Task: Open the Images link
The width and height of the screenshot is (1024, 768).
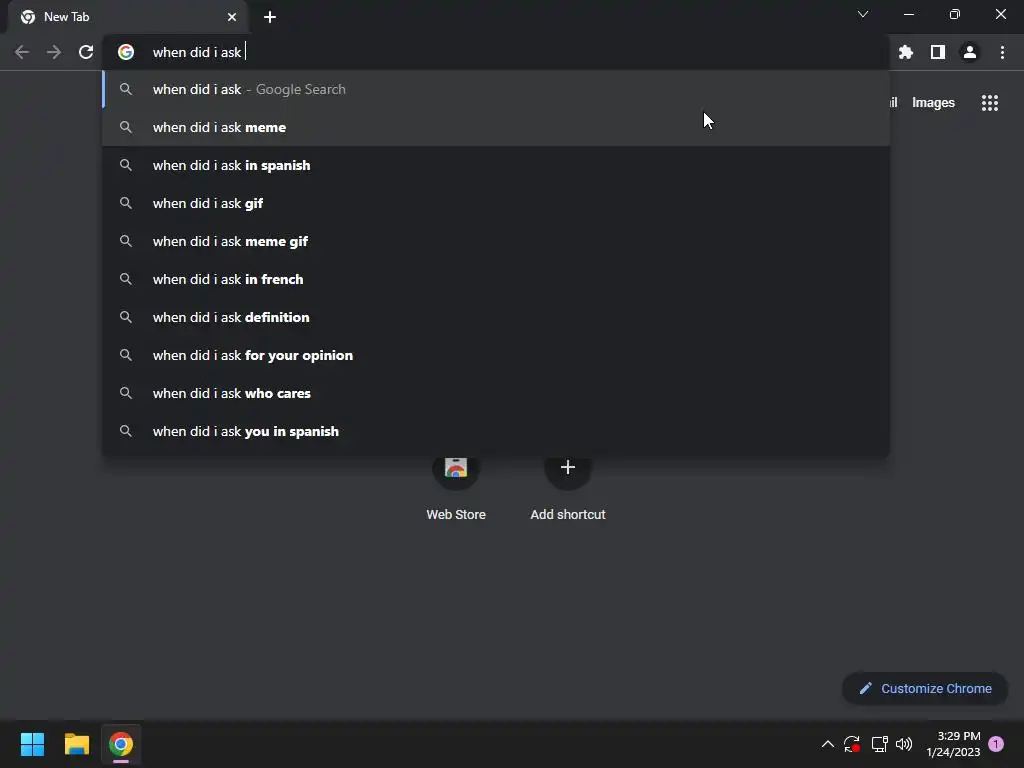Action: (x=933, y=103)
